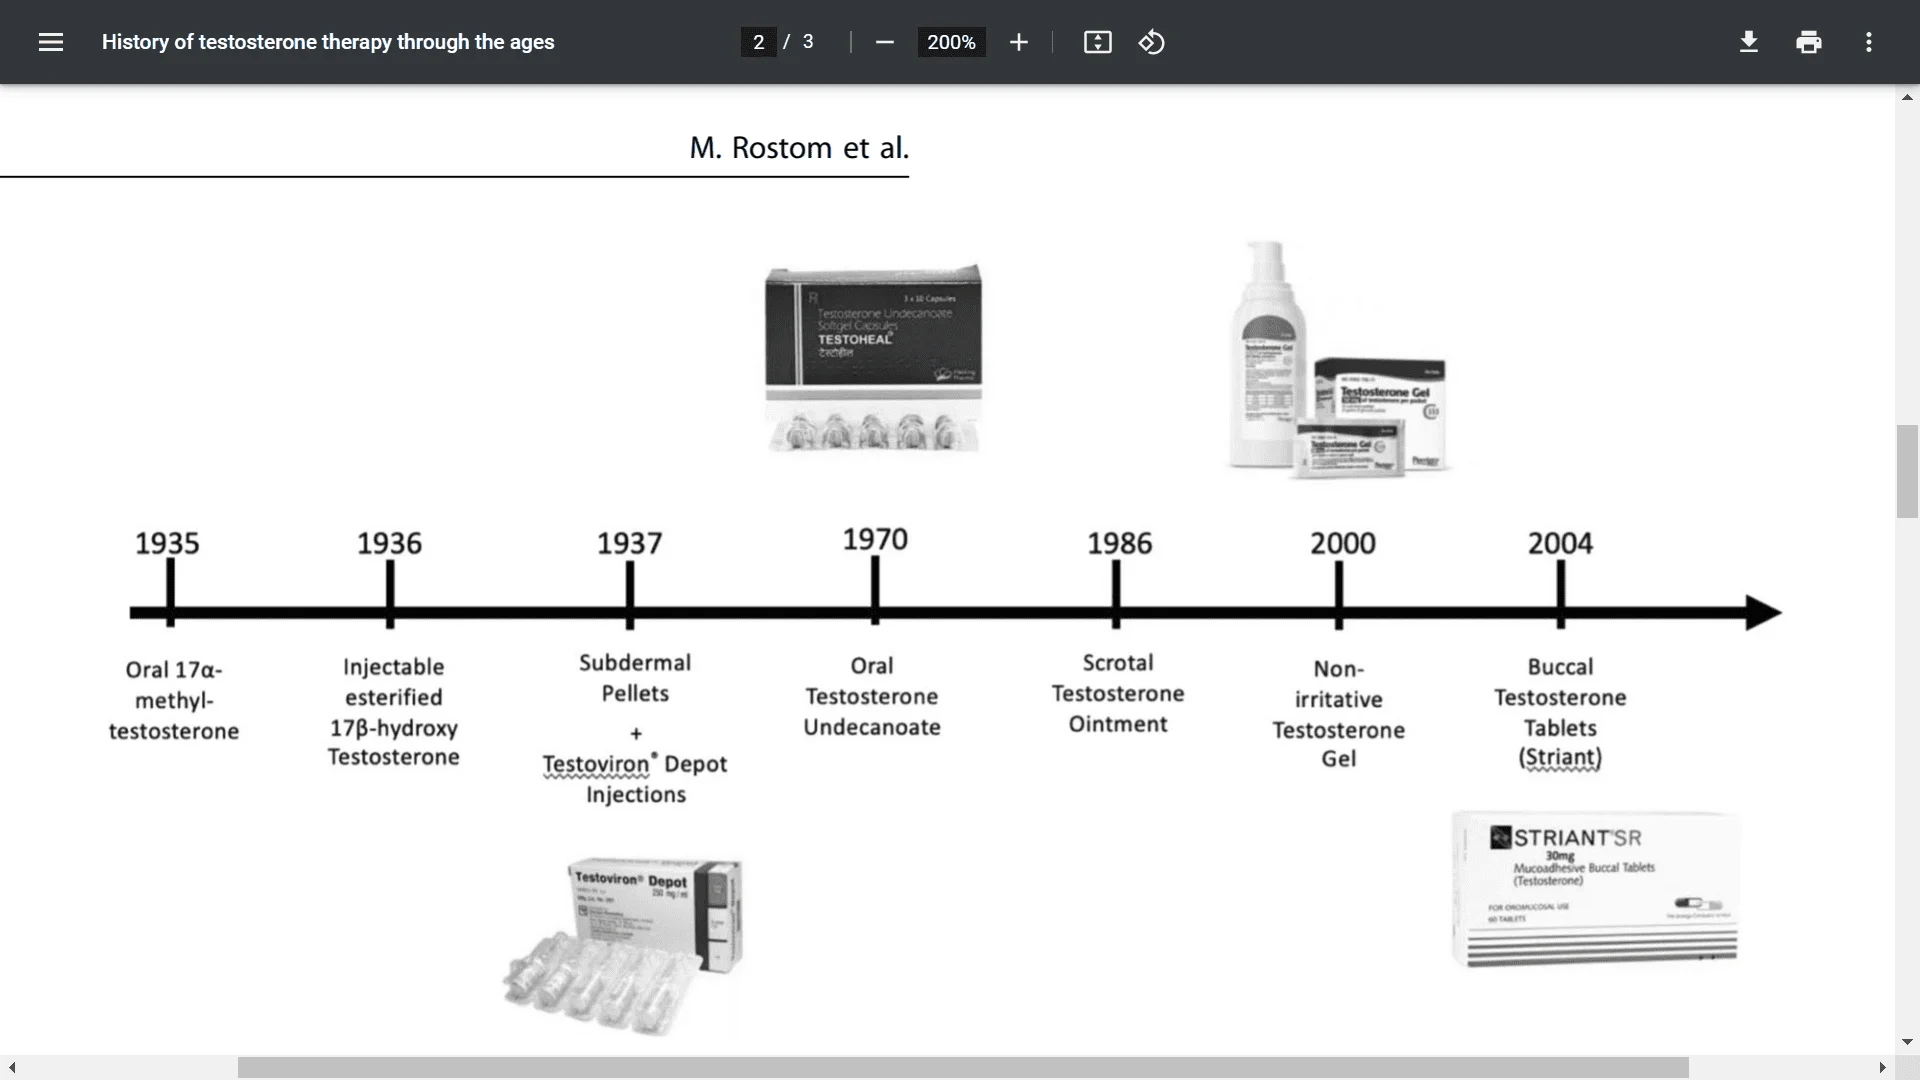
Task: Click the total page count label
Action: [807, 42]
